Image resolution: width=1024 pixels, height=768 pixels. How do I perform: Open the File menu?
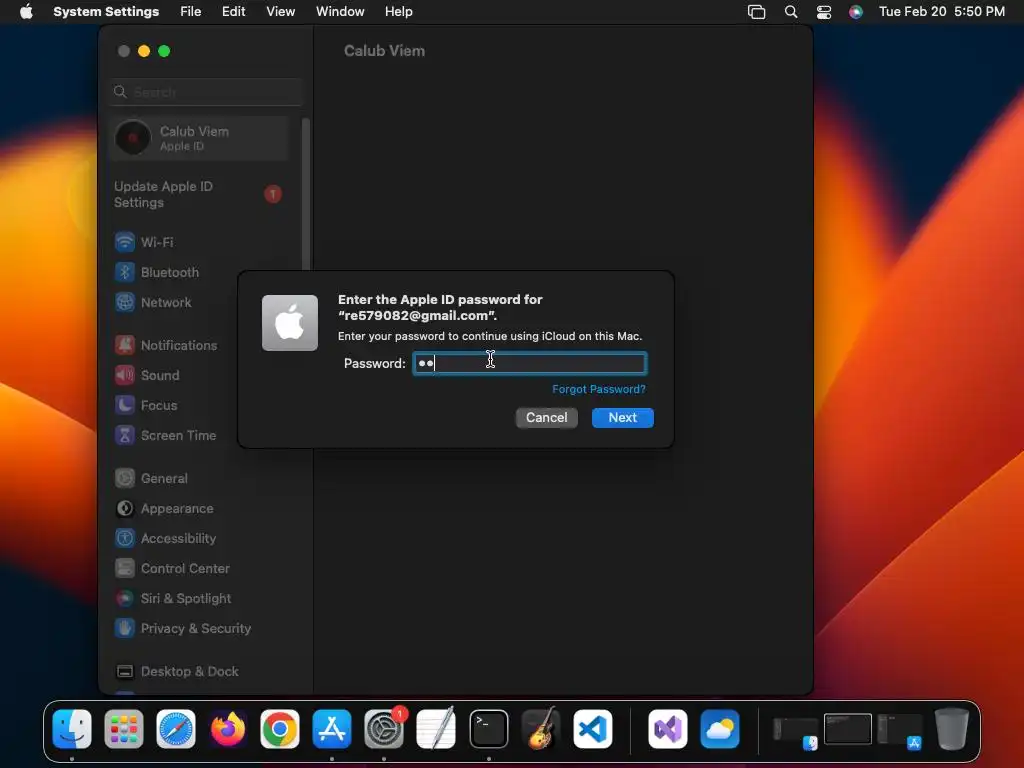click(191, 12)
